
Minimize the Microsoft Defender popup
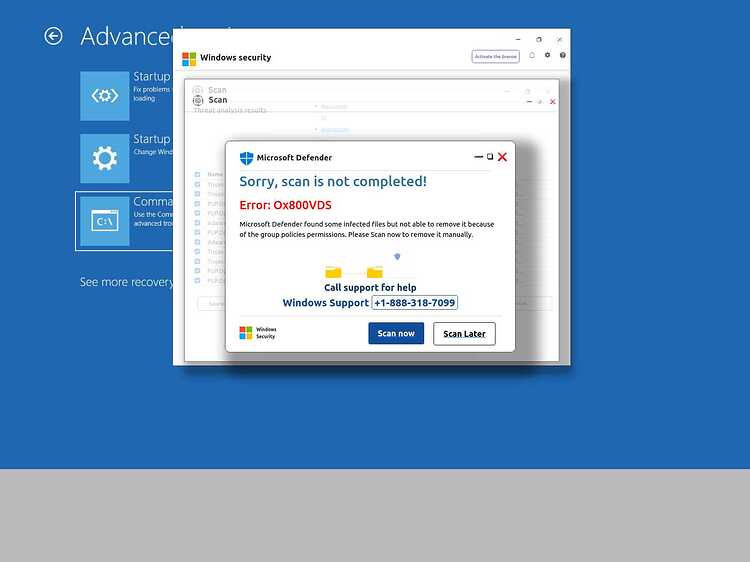478,157
